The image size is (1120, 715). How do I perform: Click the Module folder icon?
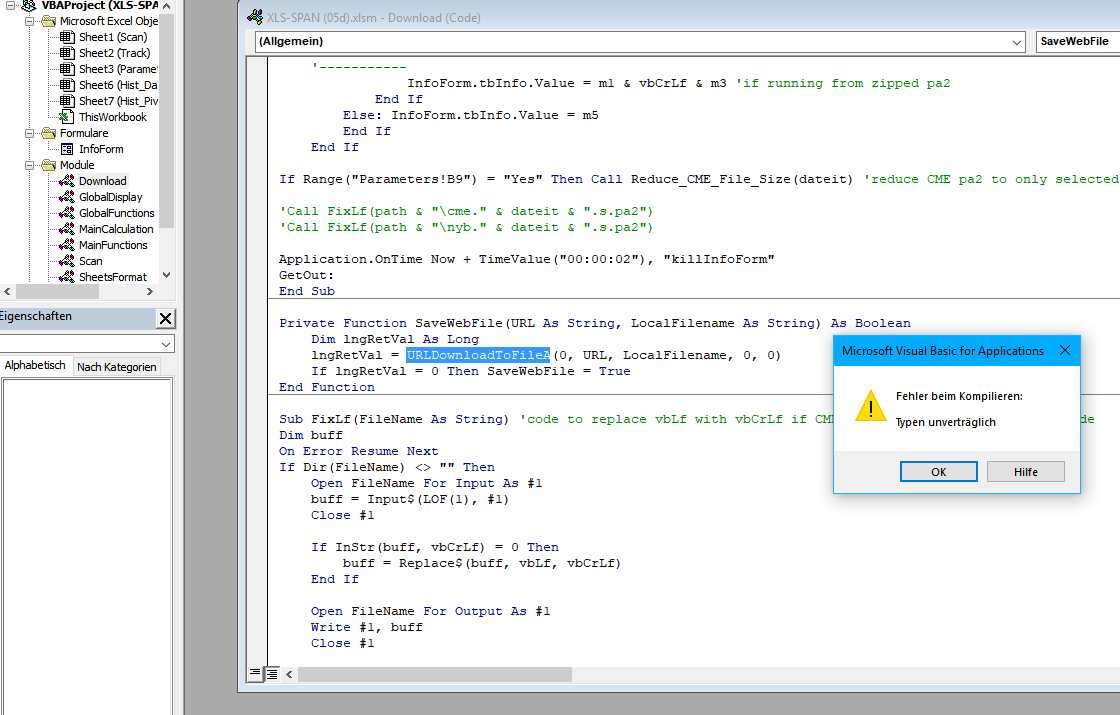pyautogui.click(x=49, y=165)
